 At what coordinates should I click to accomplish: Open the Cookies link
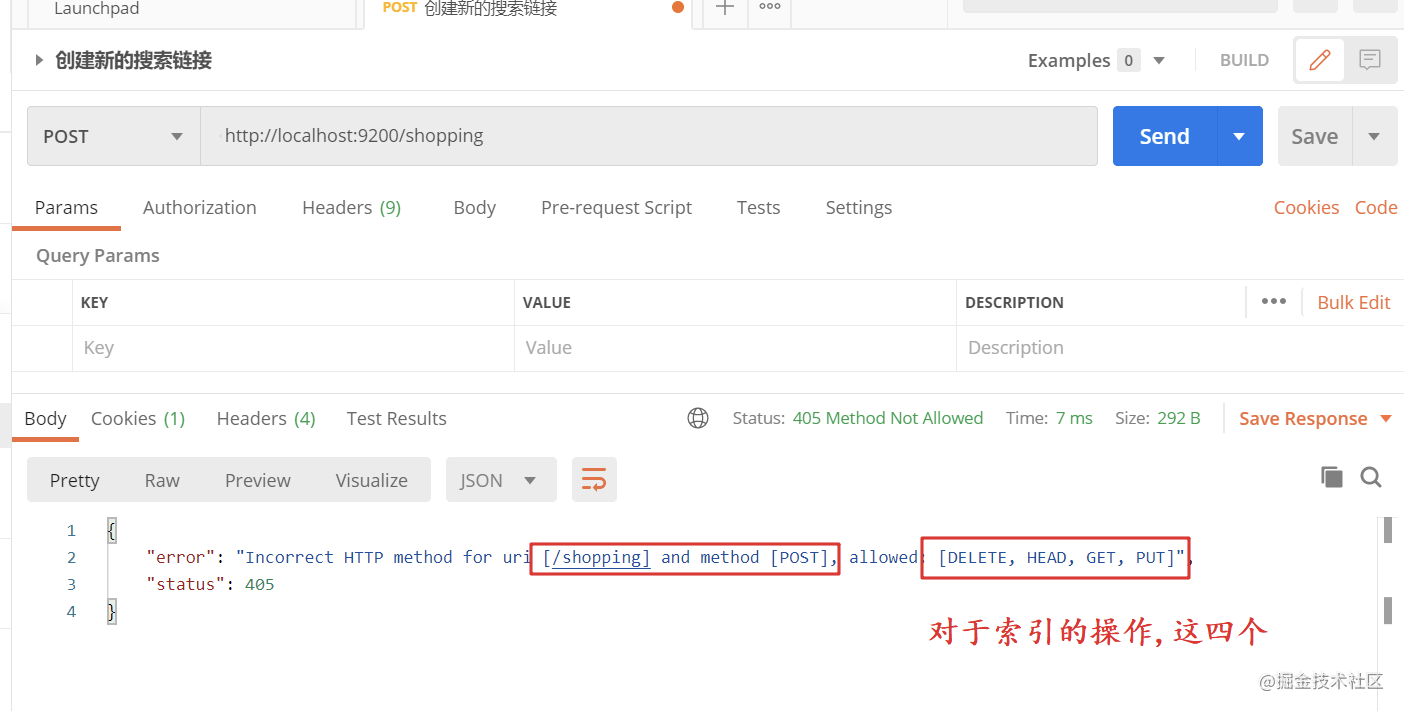(1306, 207)
